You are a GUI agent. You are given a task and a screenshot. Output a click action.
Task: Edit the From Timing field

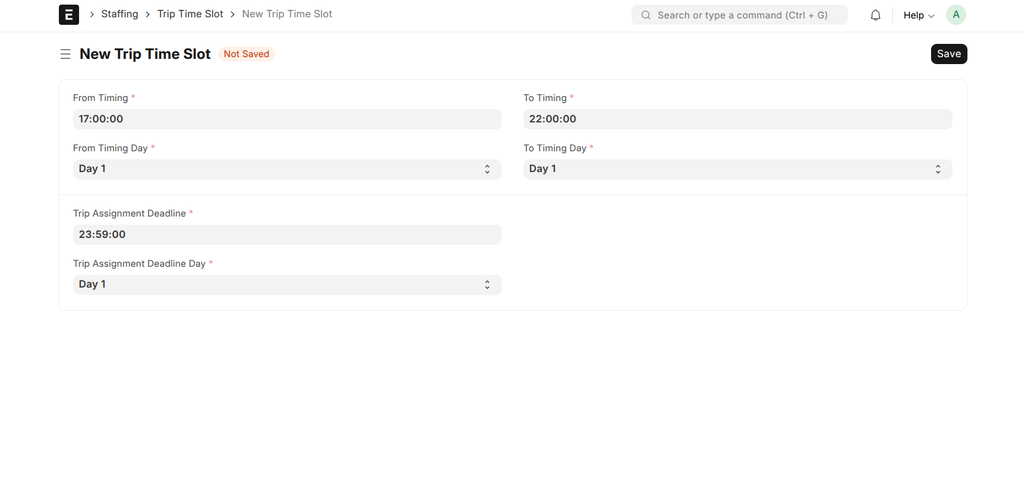(287, 119)
